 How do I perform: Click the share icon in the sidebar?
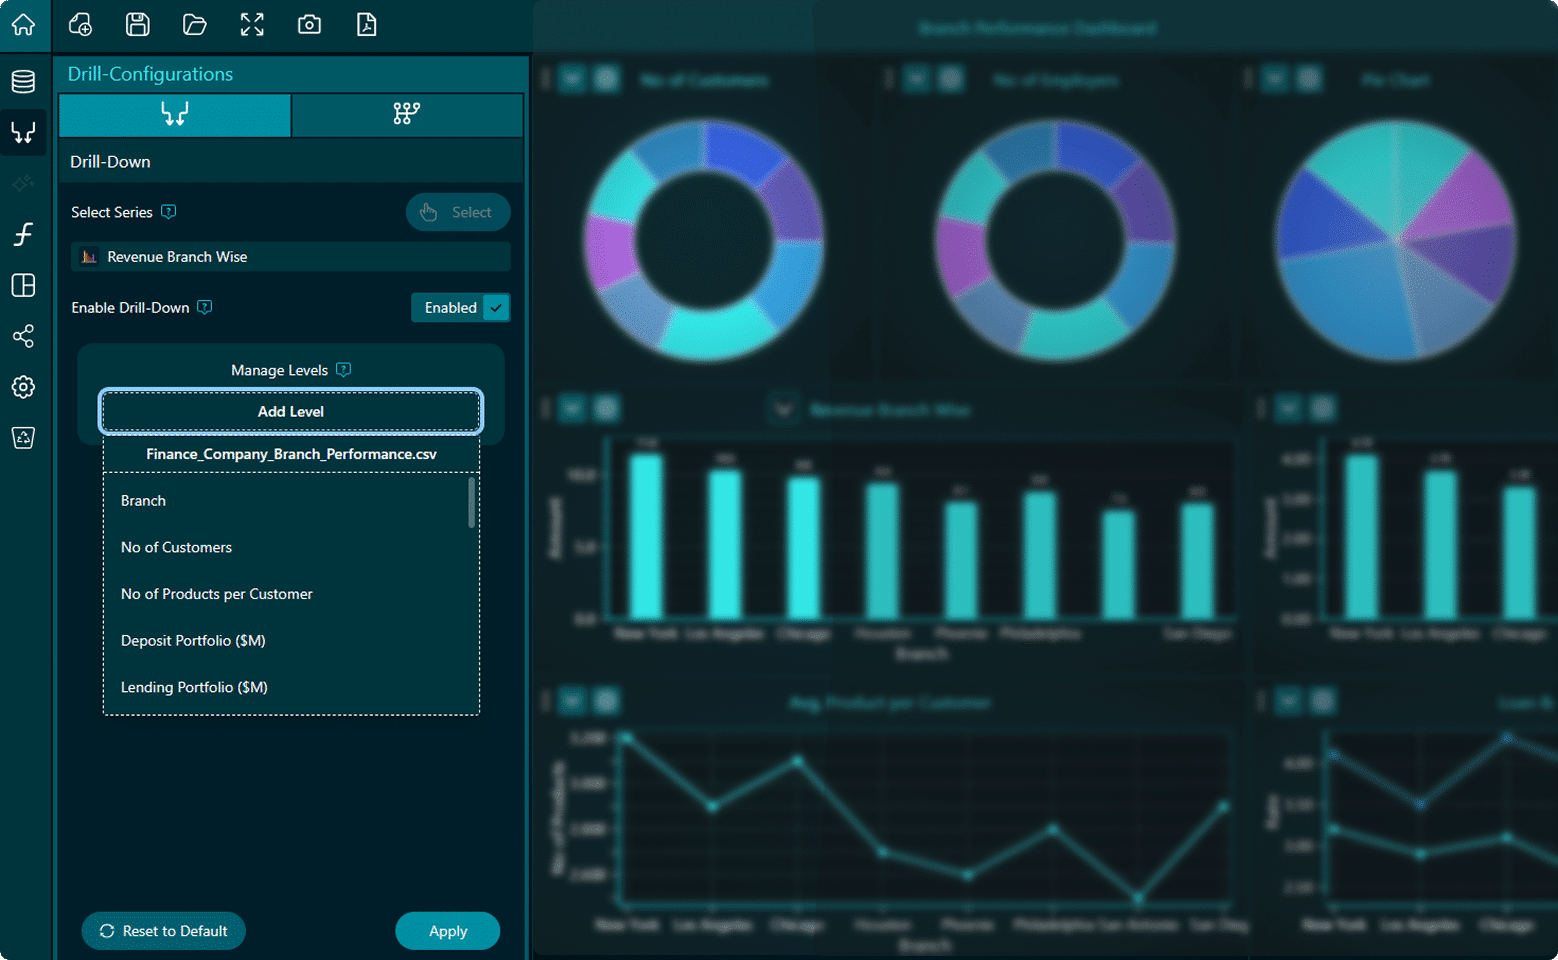(x=23, y=336)
